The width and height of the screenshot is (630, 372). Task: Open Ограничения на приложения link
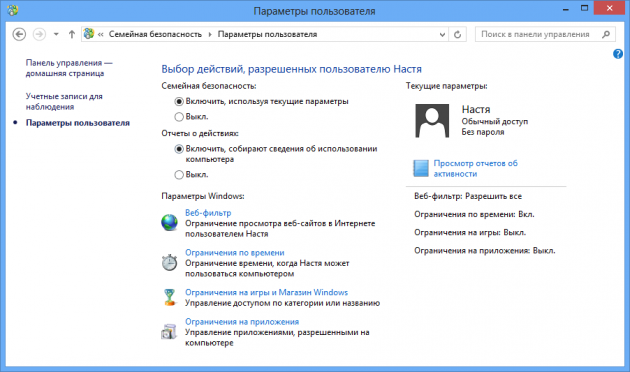click(242, 321)
